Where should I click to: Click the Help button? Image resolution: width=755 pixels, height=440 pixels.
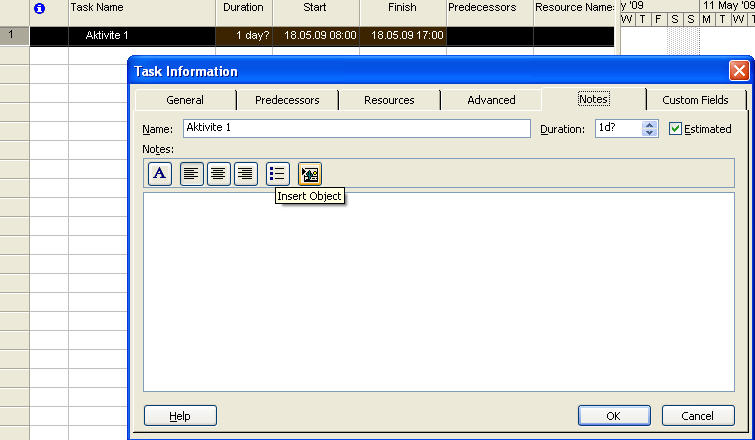180,416
